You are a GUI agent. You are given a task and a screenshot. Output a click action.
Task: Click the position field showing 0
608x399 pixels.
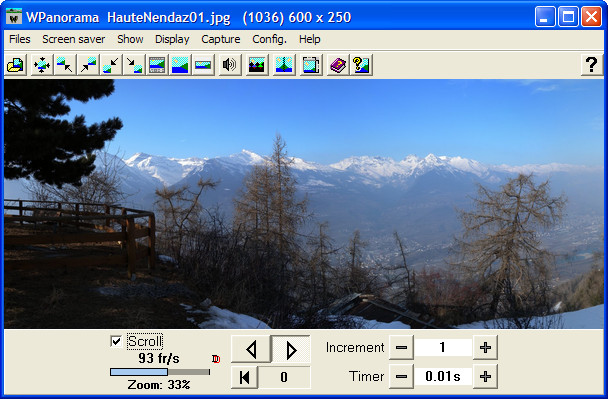(284, 377)
